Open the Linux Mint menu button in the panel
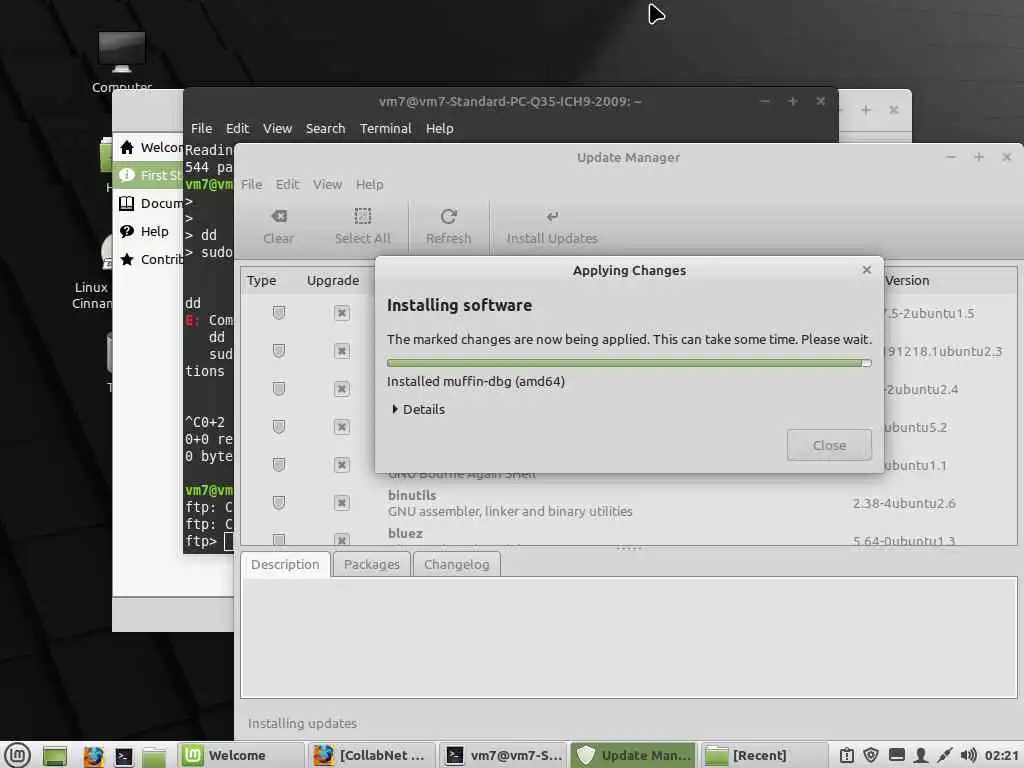1024x768 pixels. click(x=17, y=756)
